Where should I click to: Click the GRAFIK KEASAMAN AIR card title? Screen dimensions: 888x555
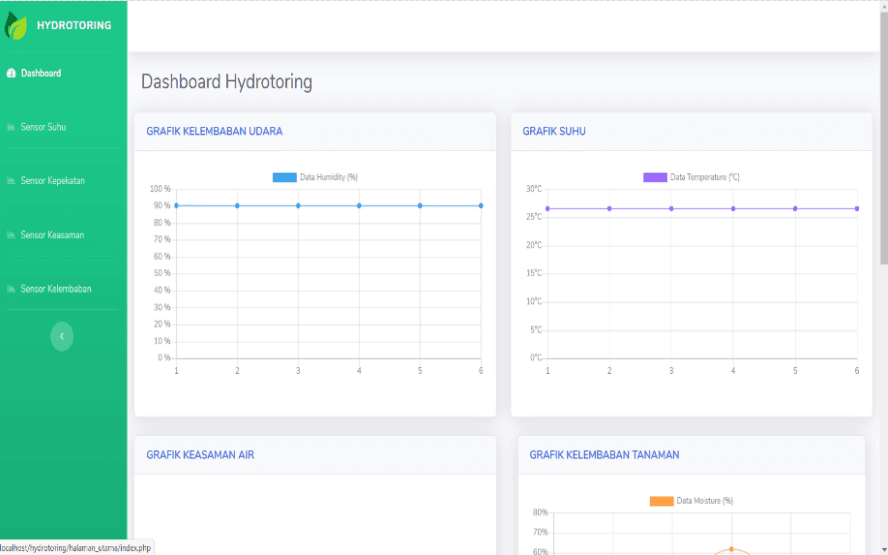tap(200, 455)
